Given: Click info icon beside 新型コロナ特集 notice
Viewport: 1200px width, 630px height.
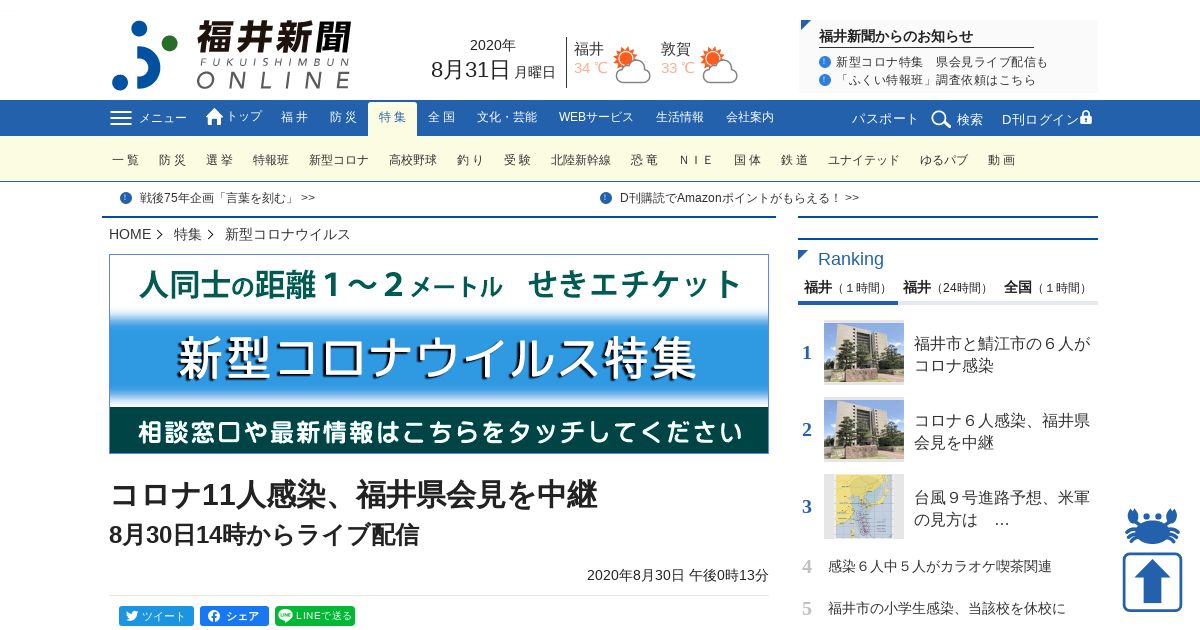Looking at the screenshot, I should (825, 62).
